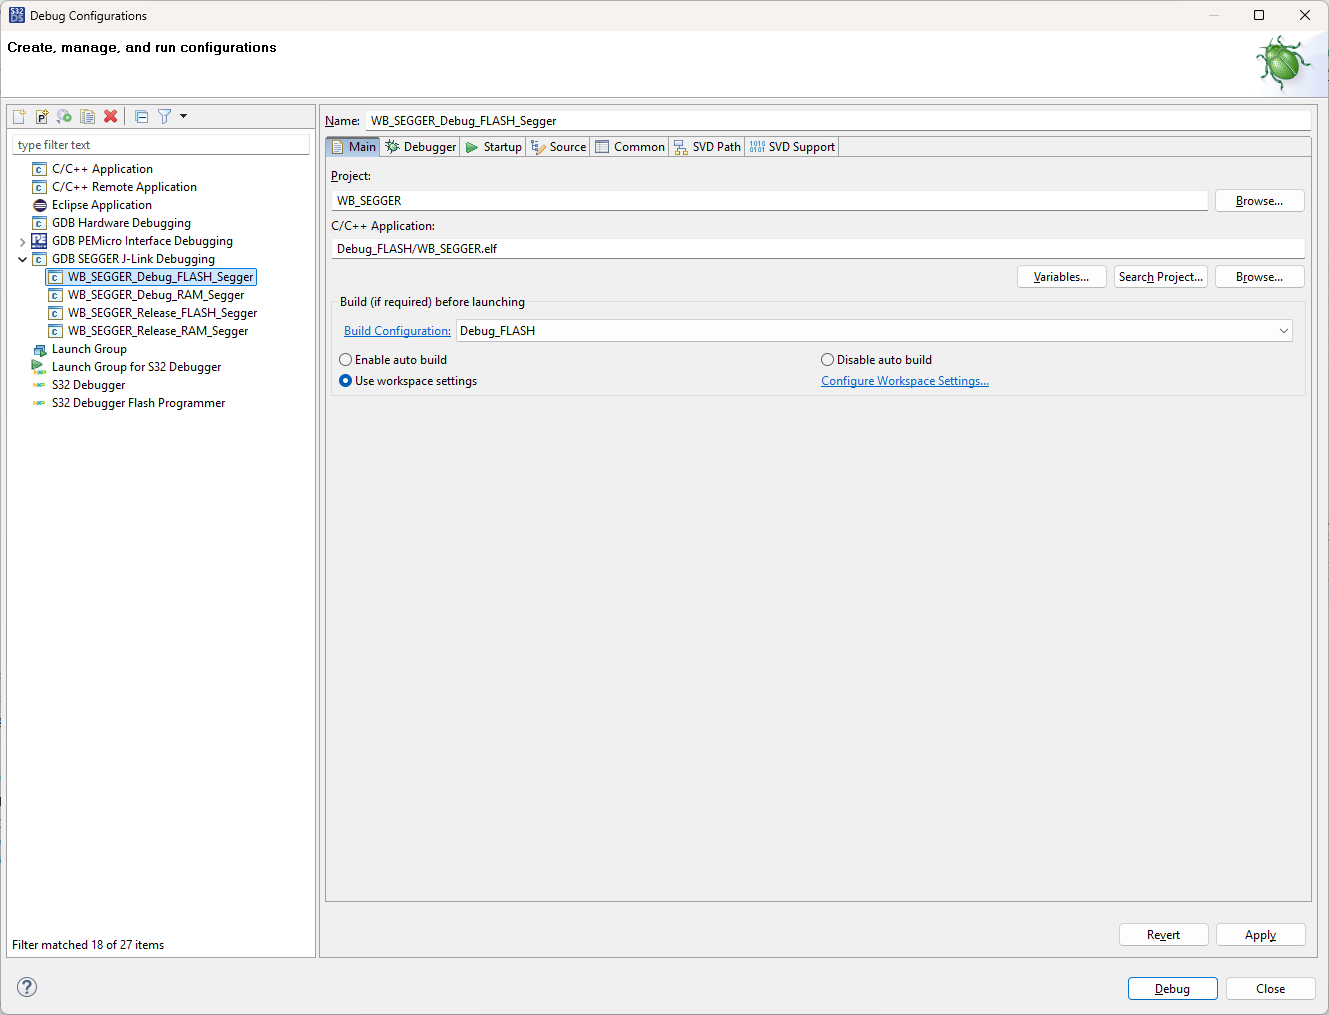
Task: Open the SVD Path tab
Action: pyautogui.click(x=707, y=147)
